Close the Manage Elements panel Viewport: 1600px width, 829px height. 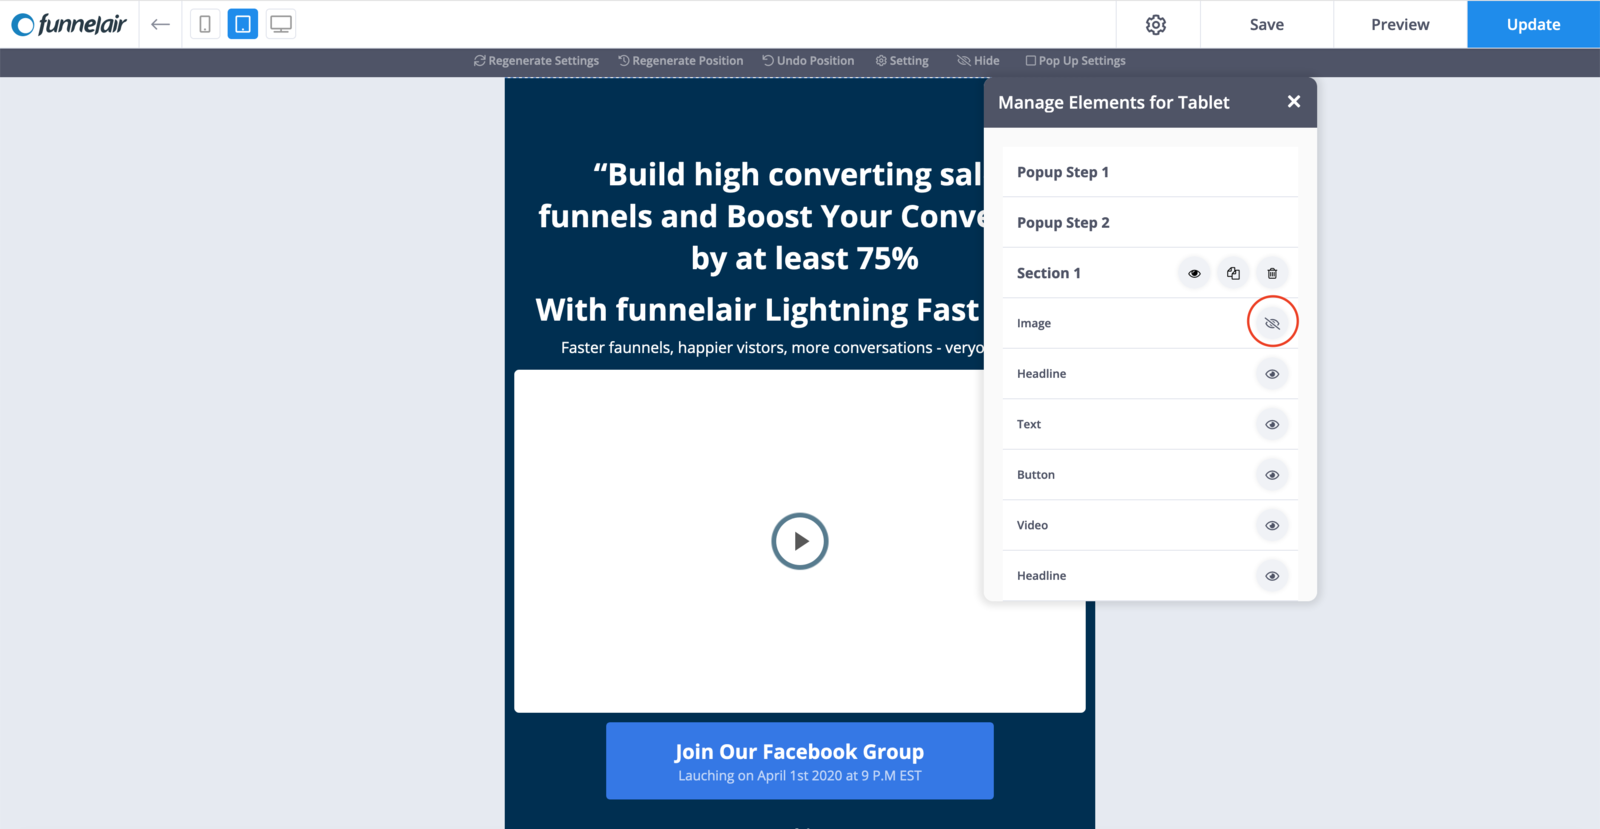pyautogui.click(x=1294, y=102)
